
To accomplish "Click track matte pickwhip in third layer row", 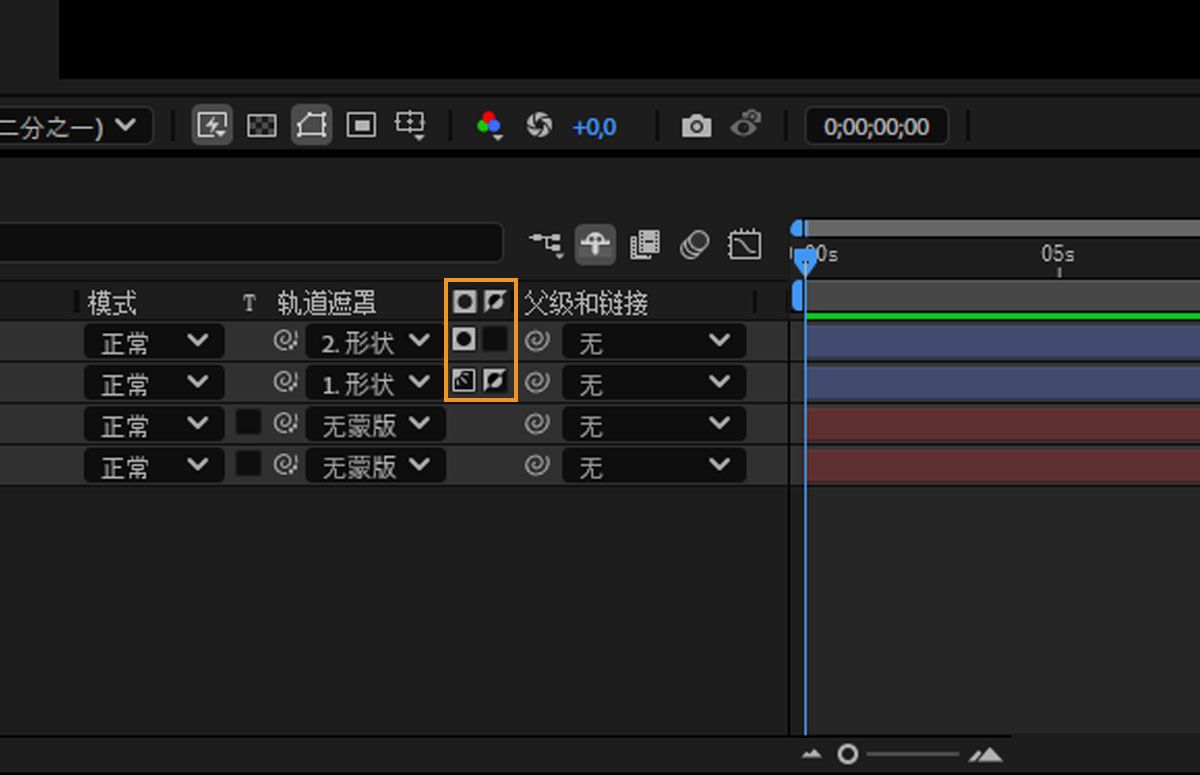I will click(x=285, y=425).
